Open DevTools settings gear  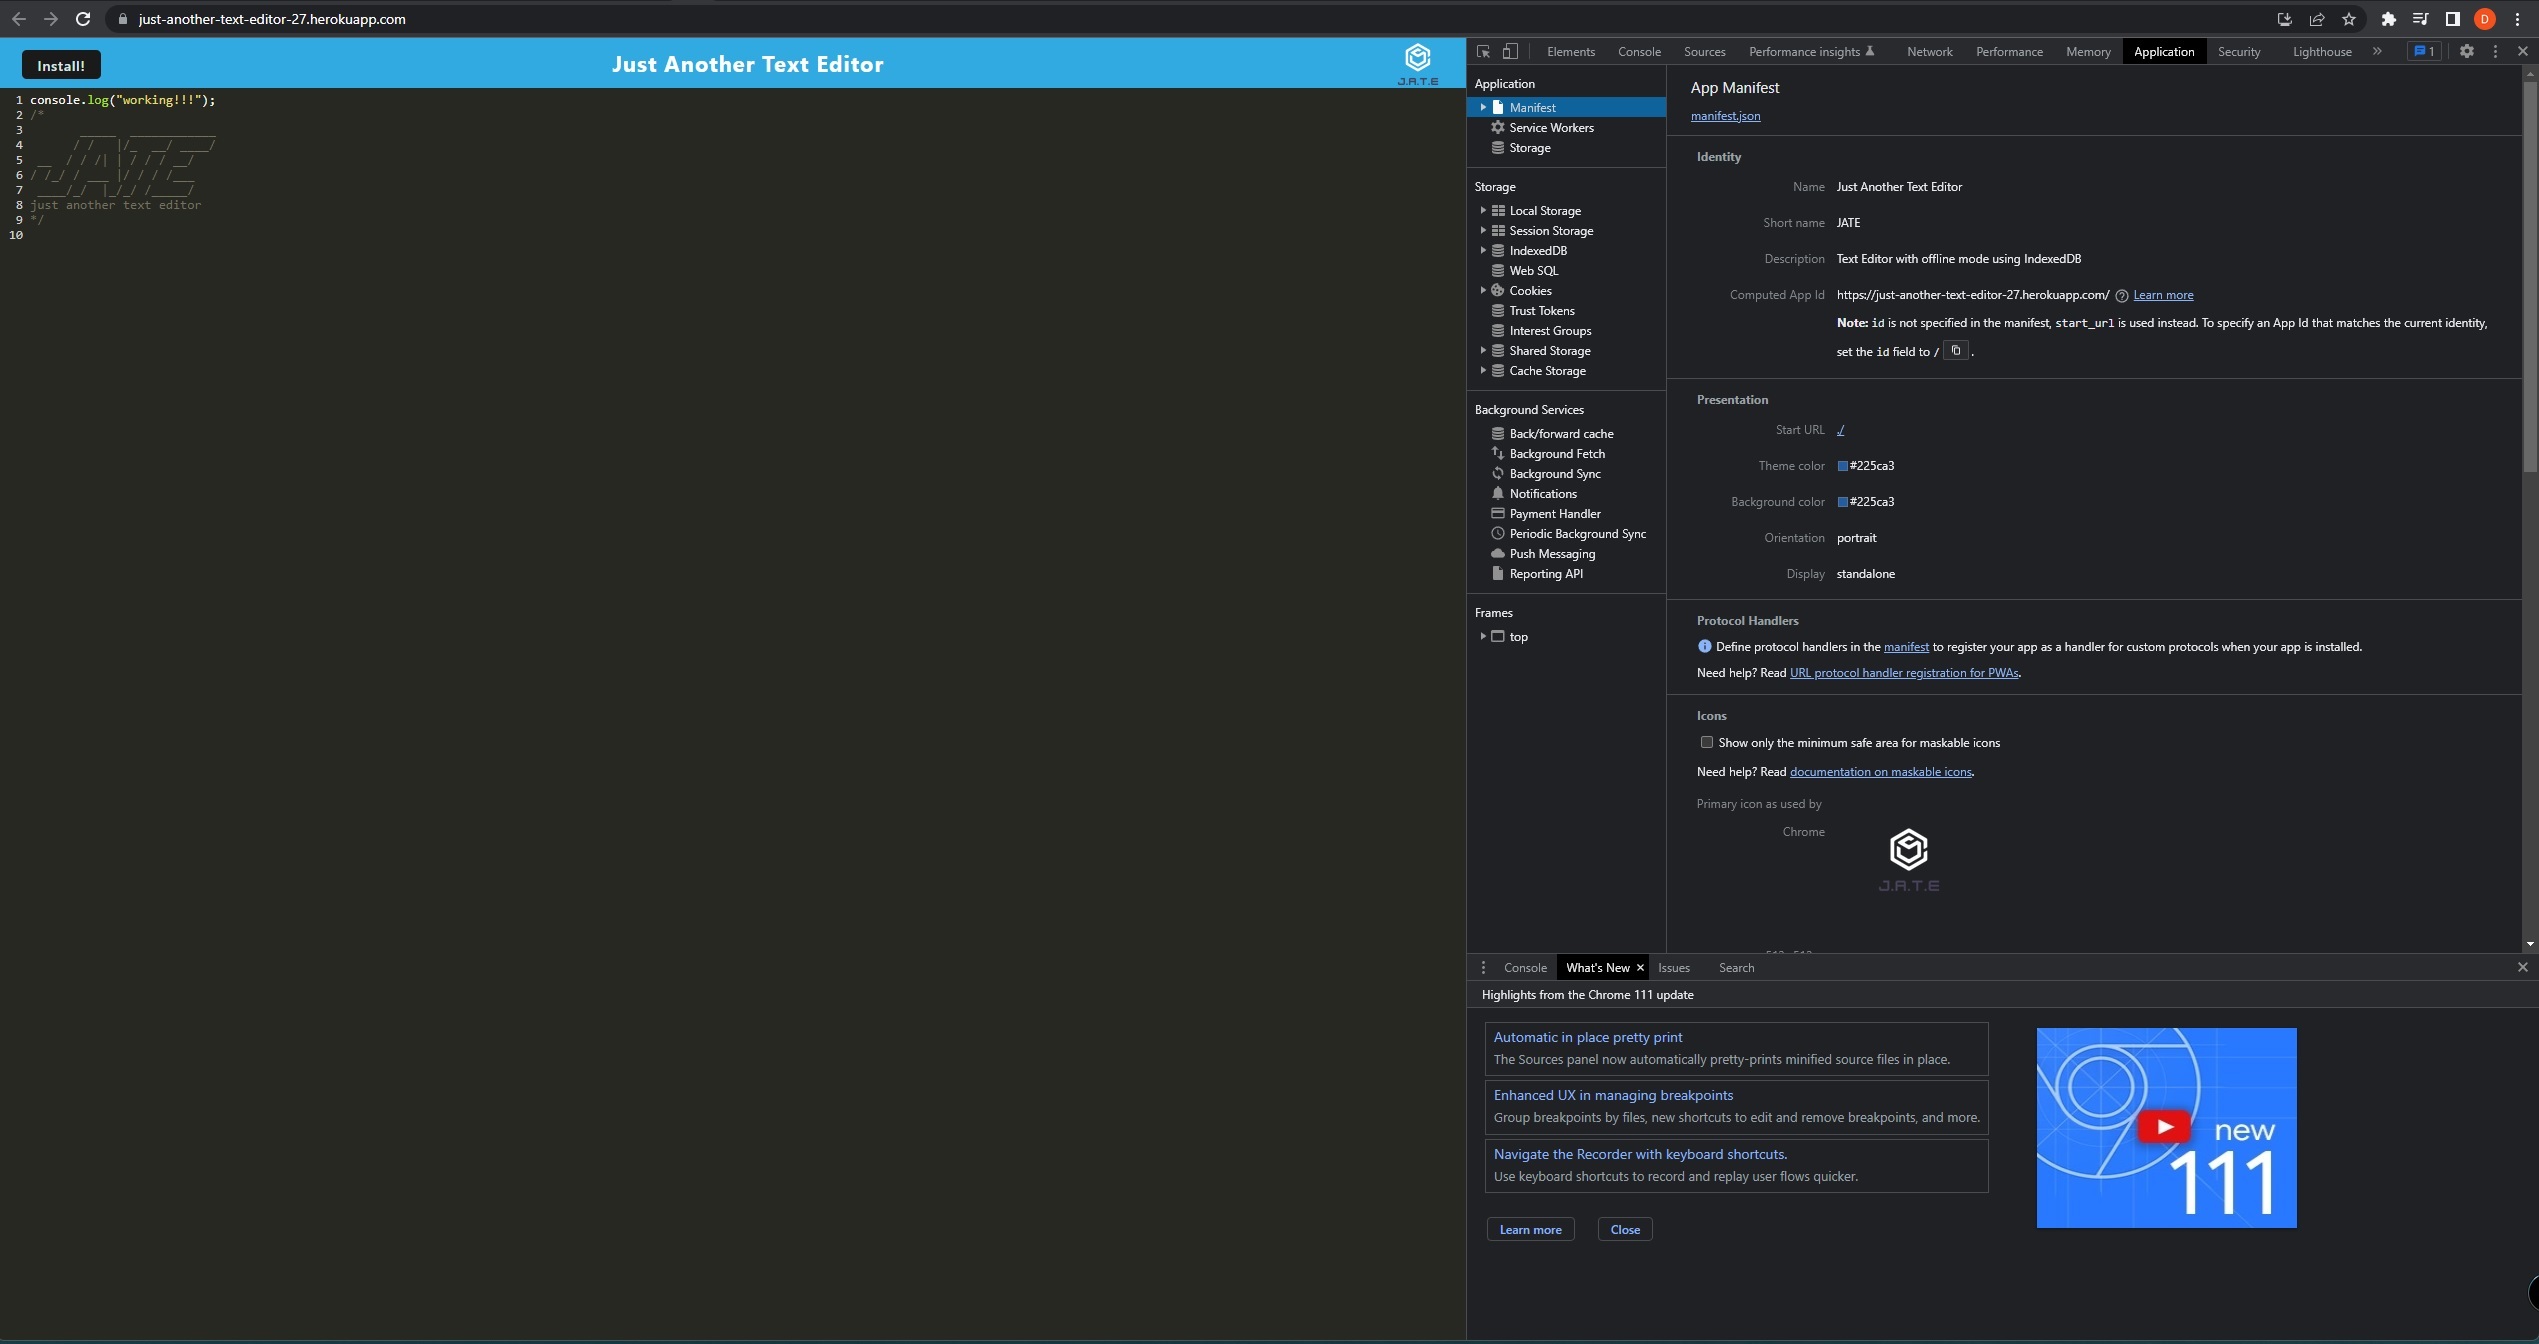(x=2467, y=51)
